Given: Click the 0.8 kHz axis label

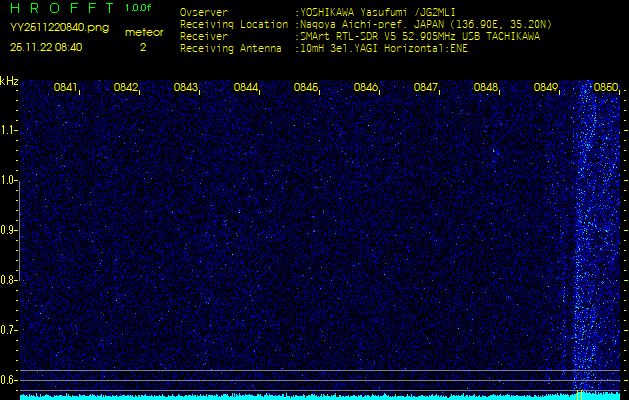Looking at the screenshot, I should click(x=7, y=280).
